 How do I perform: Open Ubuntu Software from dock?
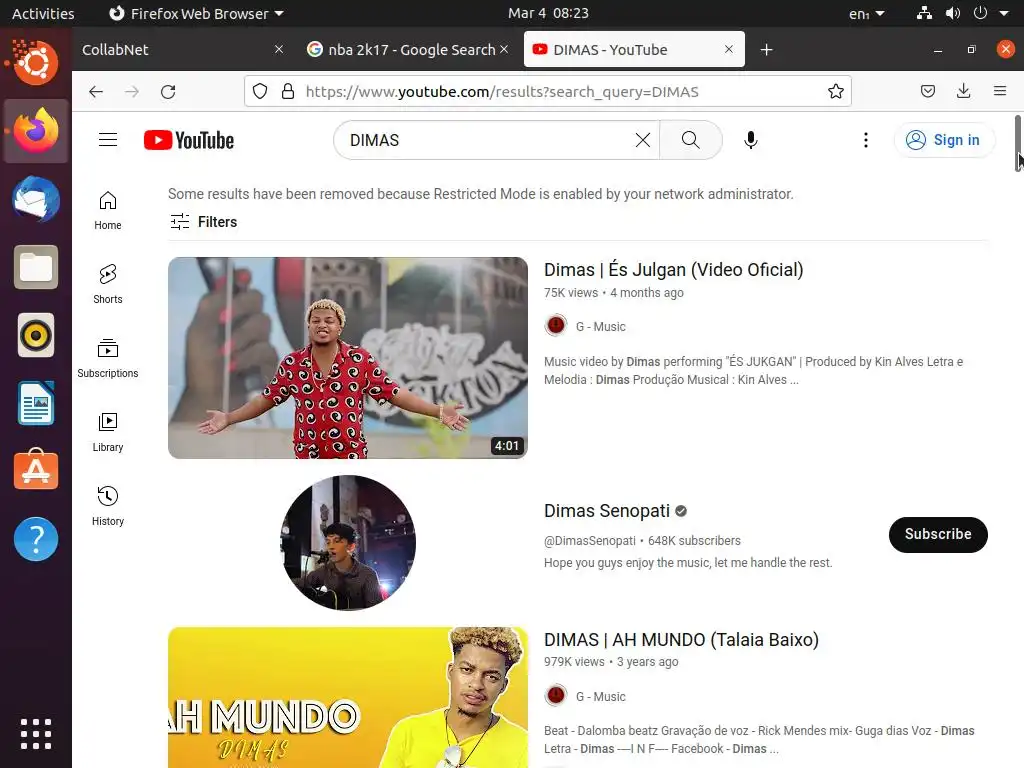tap(36, 471)
